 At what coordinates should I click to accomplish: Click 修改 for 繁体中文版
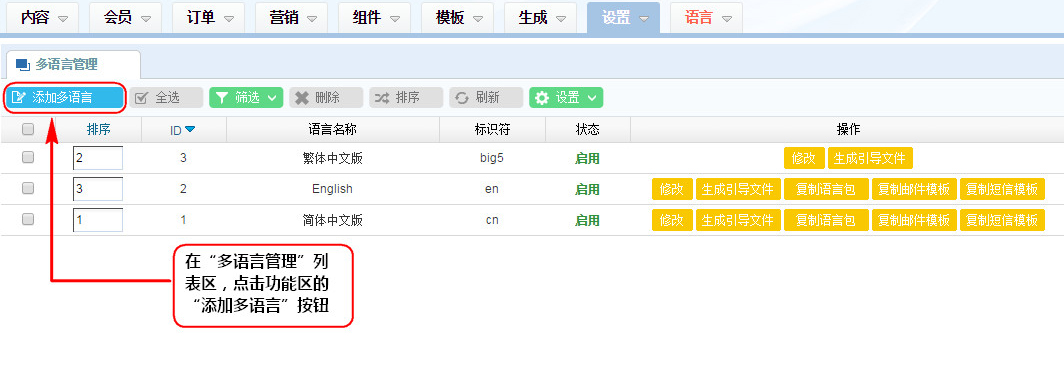(804, 158)
